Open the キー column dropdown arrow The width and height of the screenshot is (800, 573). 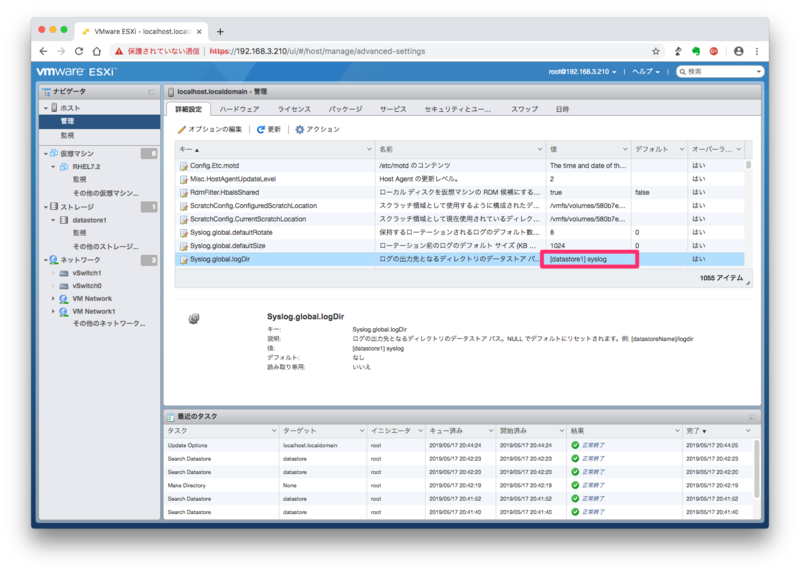pyautogui.click(x=369, y=150)
